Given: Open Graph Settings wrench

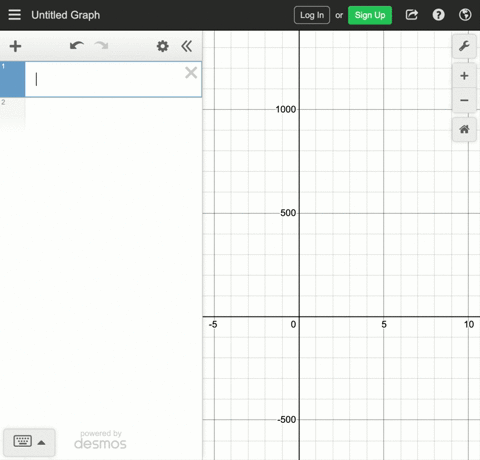Looking at the screenshot, I should point(464,46).
